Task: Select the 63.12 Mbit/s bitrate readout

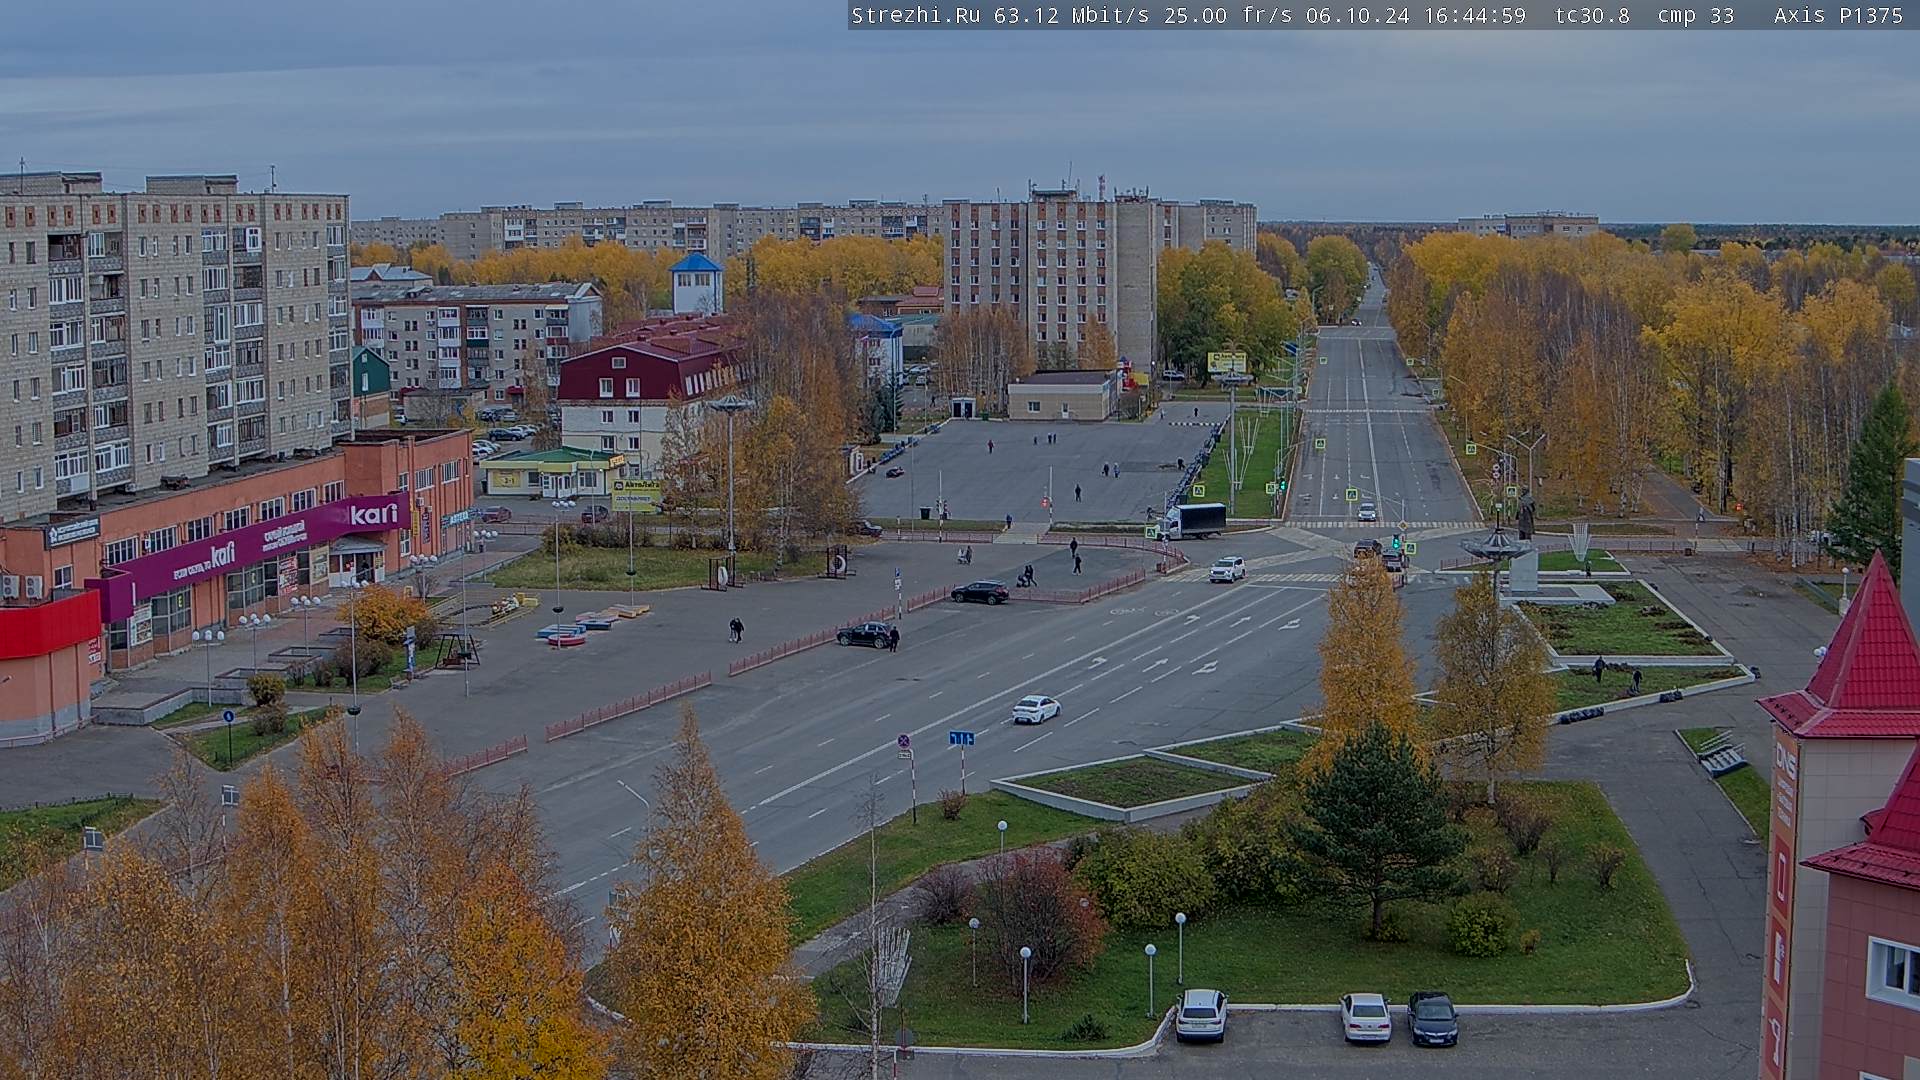Action: coord(1070,15)
